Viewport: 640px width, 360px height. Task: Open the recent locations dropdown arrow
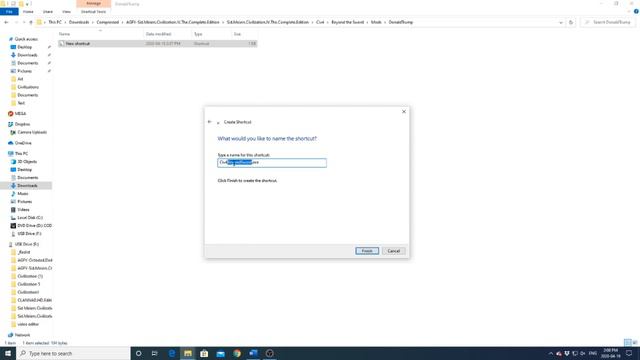coord(24,22)
